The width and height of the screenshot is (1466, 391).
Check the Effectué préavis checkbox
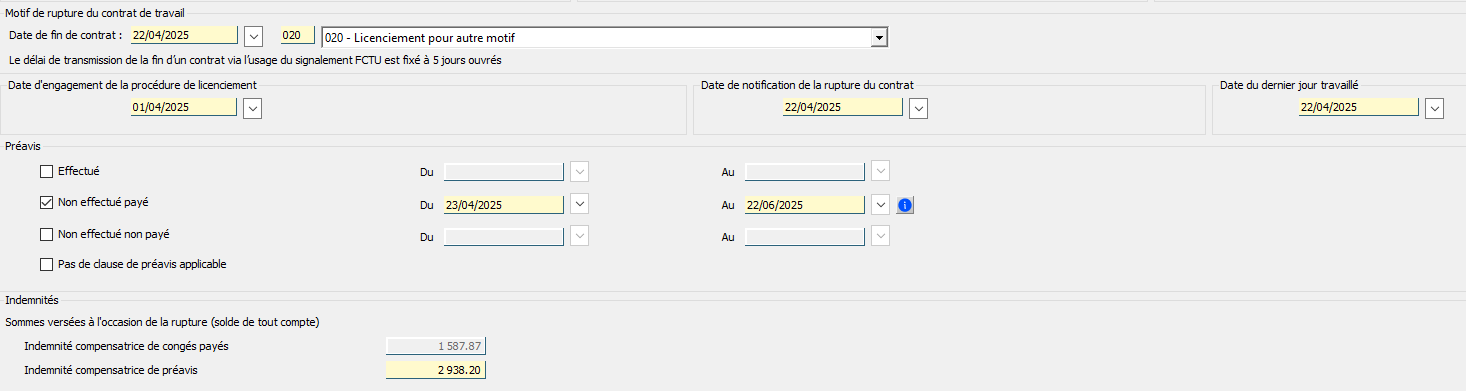click(x=46, y=171)
